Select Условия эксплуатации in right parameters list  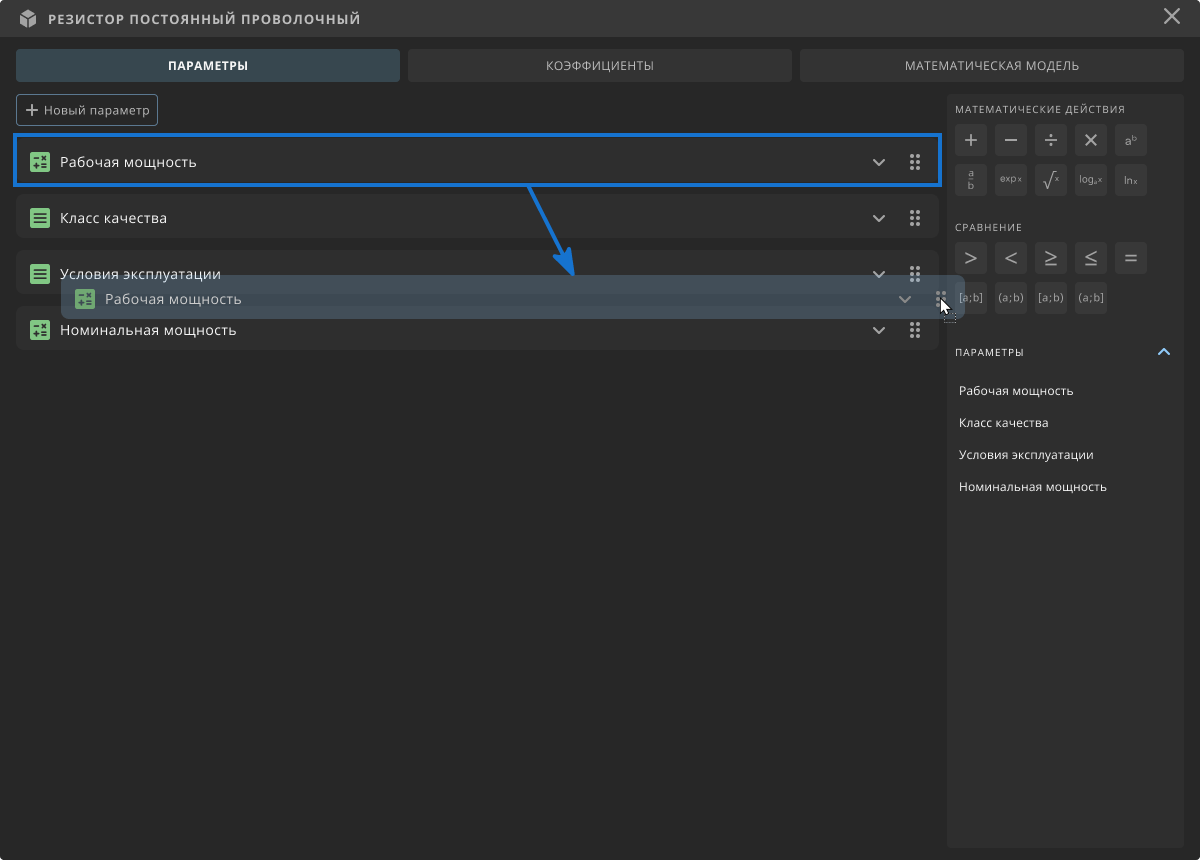(1026, 455)
